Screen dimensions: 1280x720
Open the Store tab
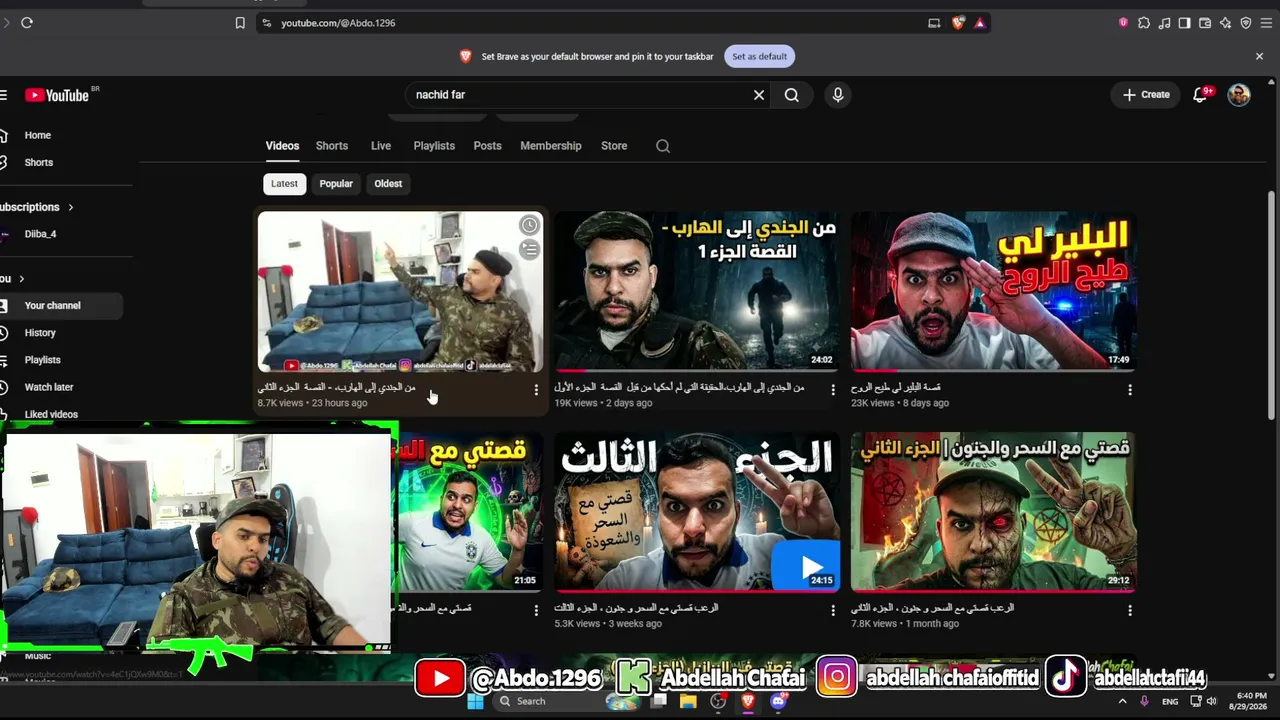coord(614,146)
